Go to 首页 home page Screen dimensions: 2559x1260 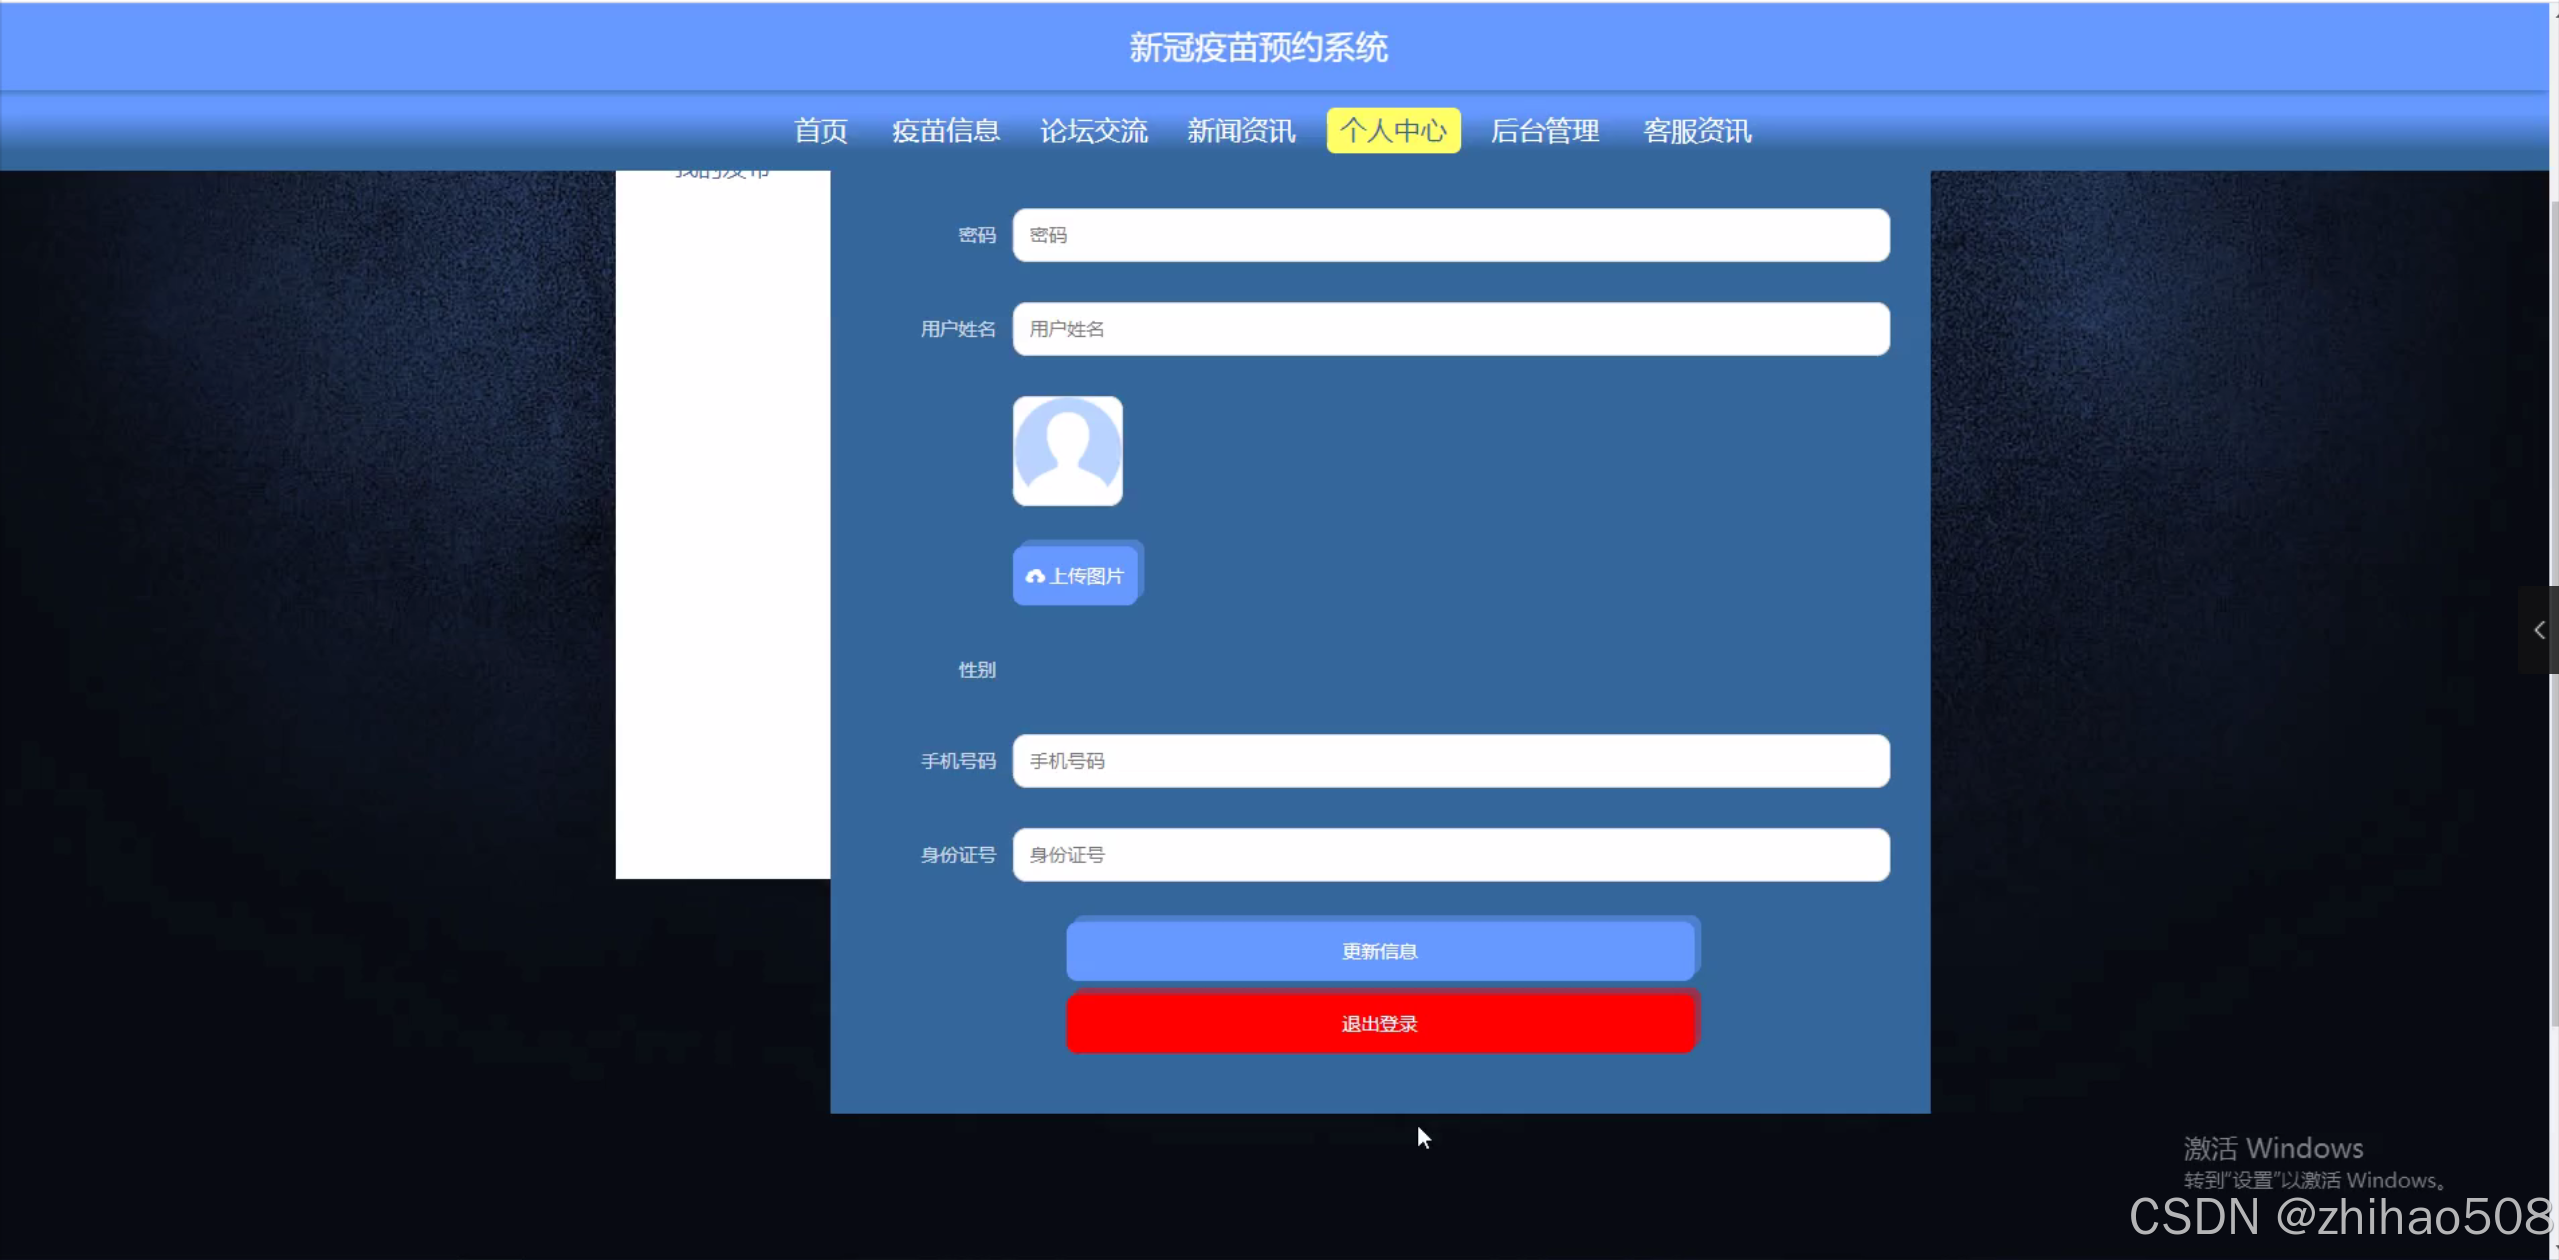(x=820, y=131)
